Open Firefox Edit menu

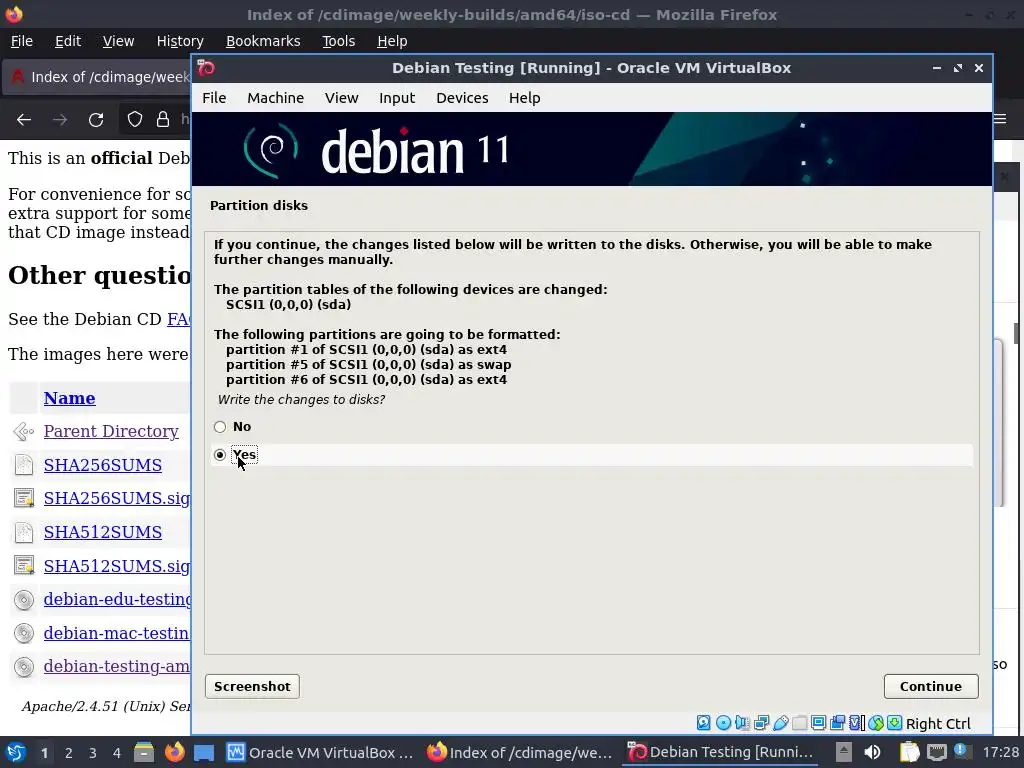click(x=68, y=41)
